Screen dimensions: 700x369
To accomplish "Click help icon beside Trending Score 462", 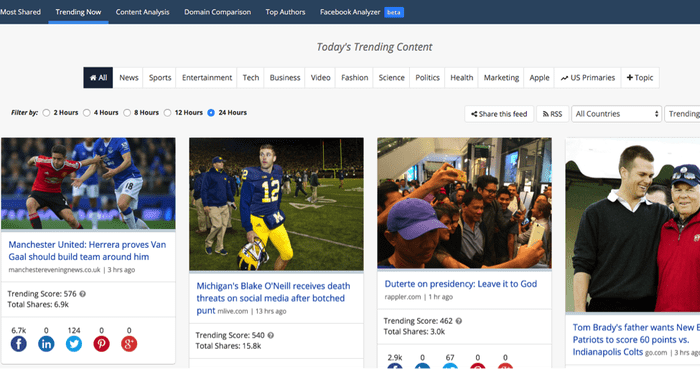I will (x=458, y=321).
